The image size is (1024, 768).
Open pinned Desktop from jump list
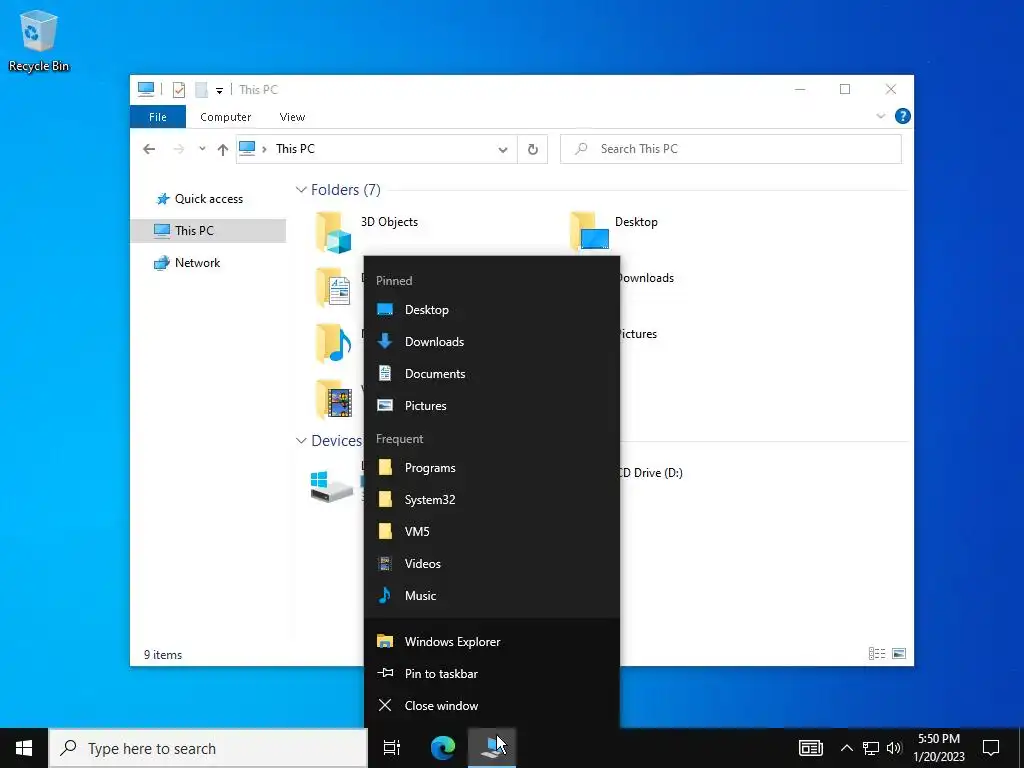click(x=492, y=310)
